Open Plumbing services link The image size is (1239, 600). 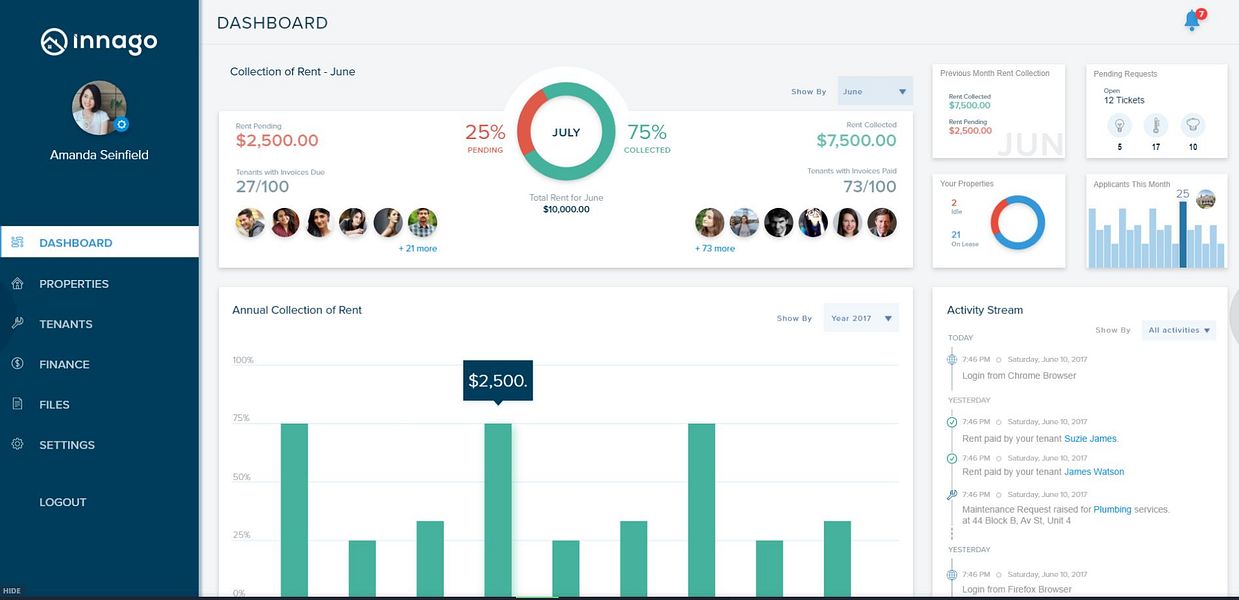point(1112,509)
